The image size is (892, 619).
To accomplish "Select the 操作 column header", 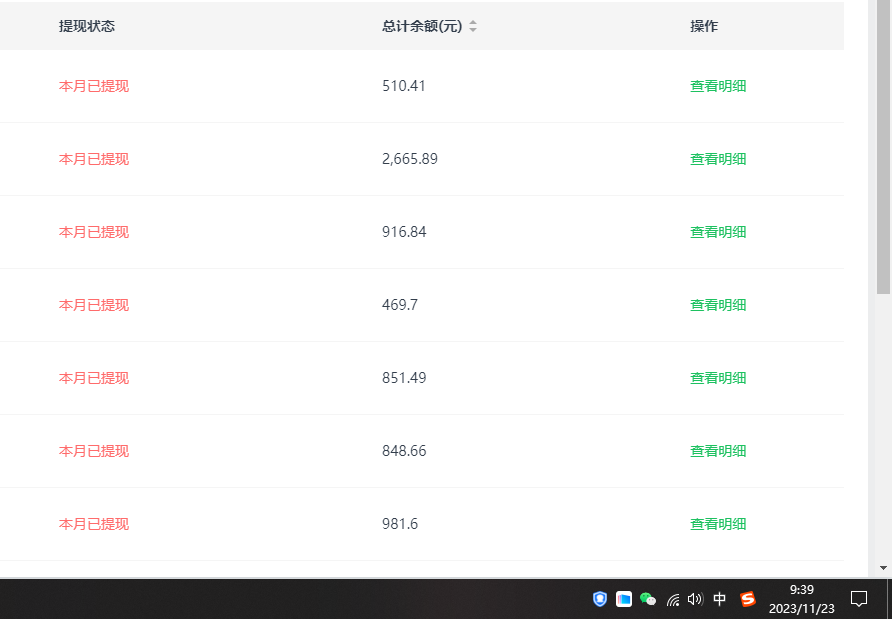I will tap(703, 25).
